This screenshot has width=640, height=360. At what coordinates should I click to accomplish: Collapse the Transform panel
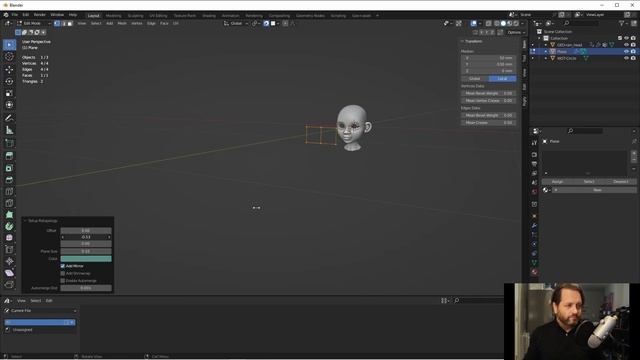pos(462,41)
